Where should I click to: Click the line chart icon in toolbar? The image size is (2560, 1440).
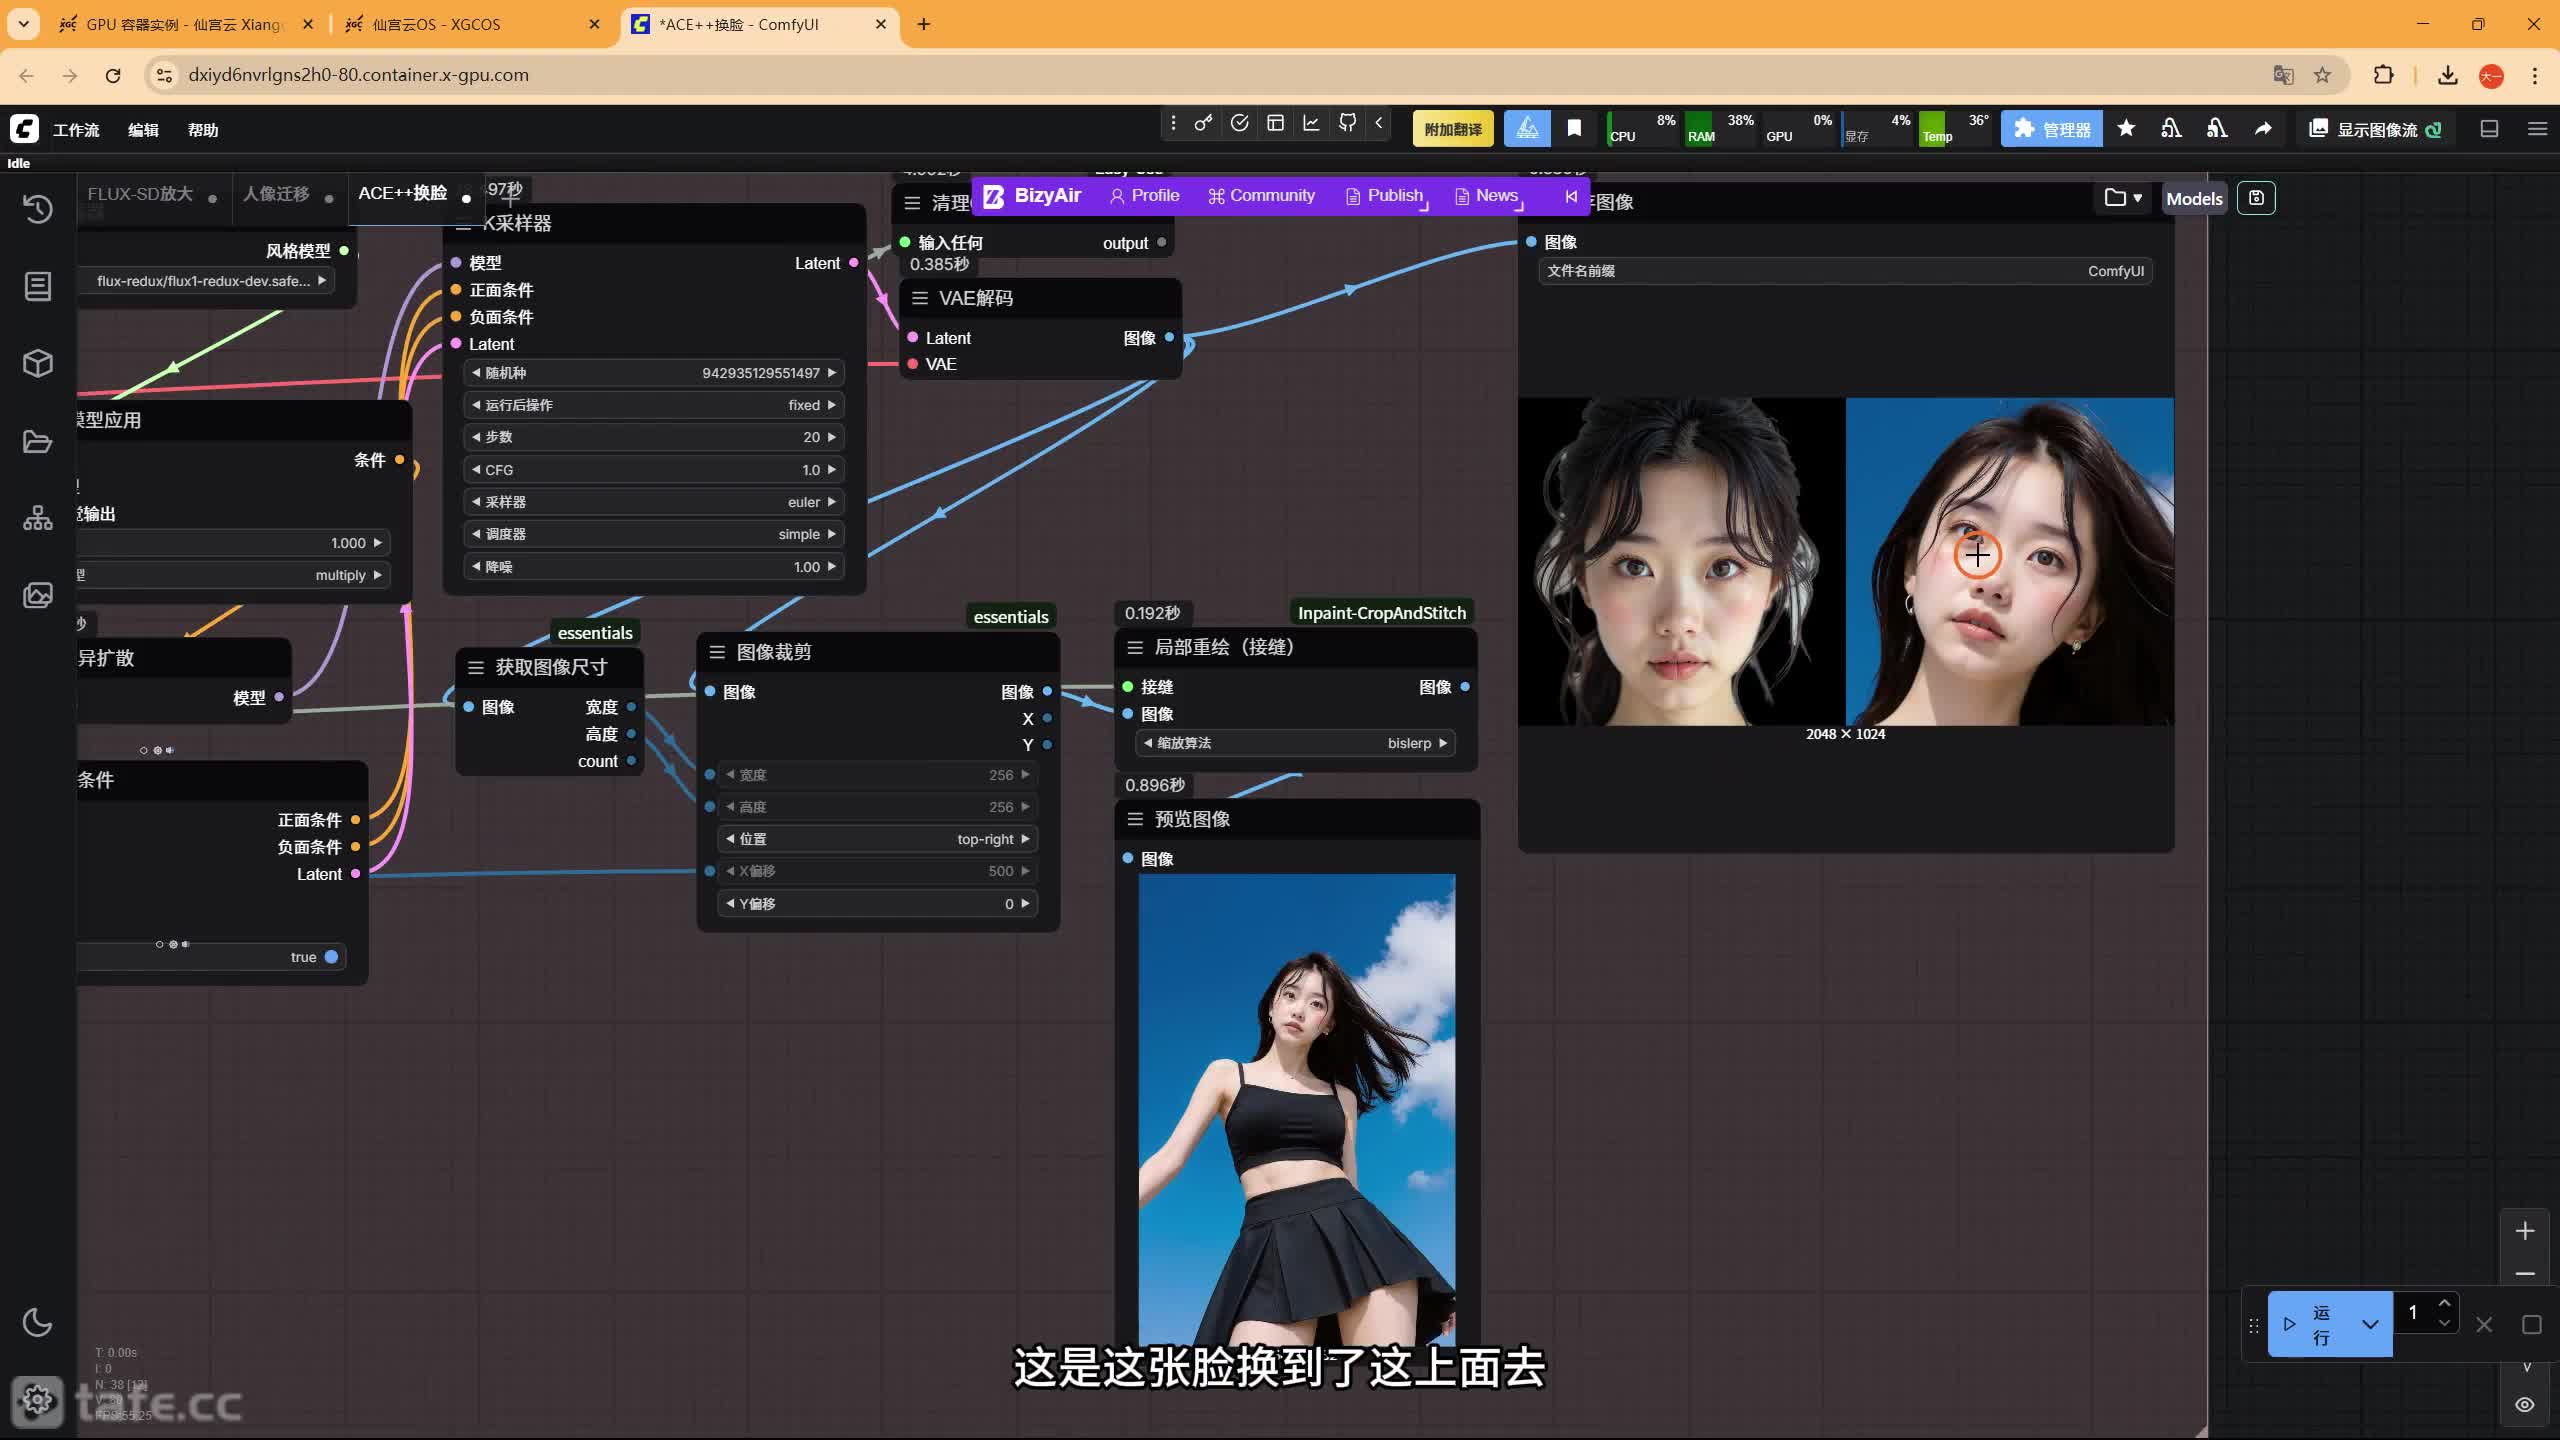[x=1311, y=123]
